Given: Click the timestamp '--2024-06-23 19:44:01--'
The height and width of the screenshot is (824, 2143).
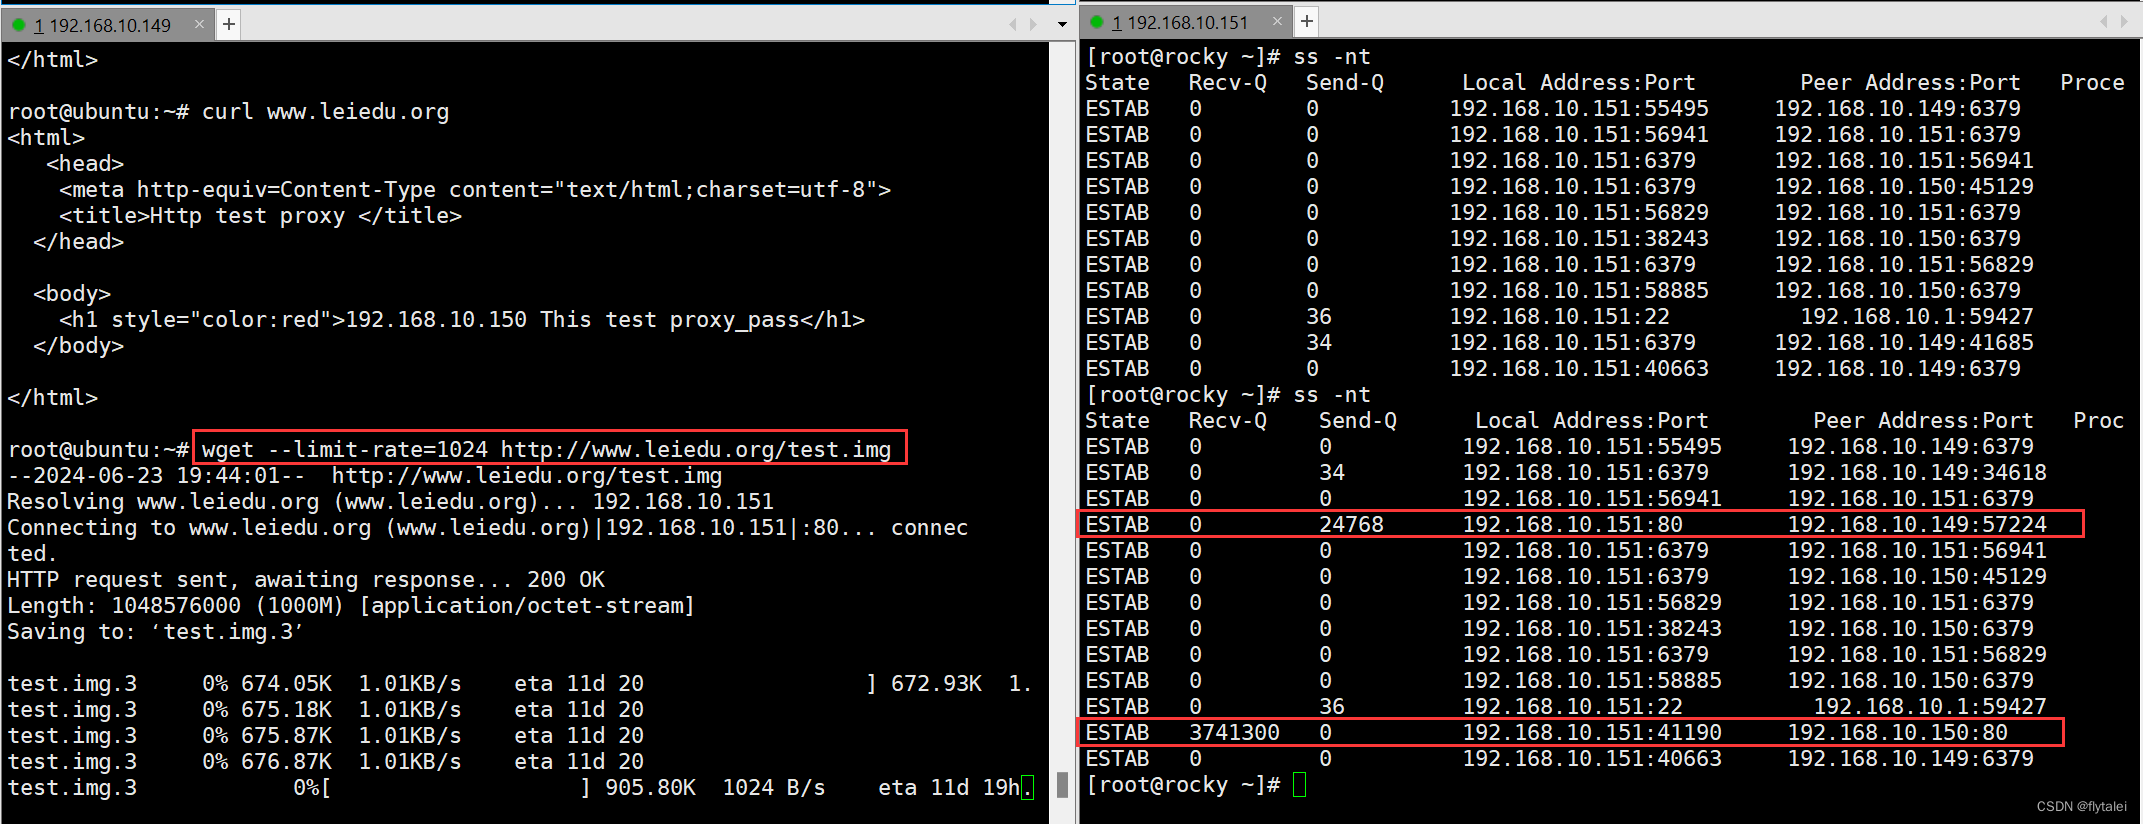Looking at the screenshot, I should (x=156, y=476).
